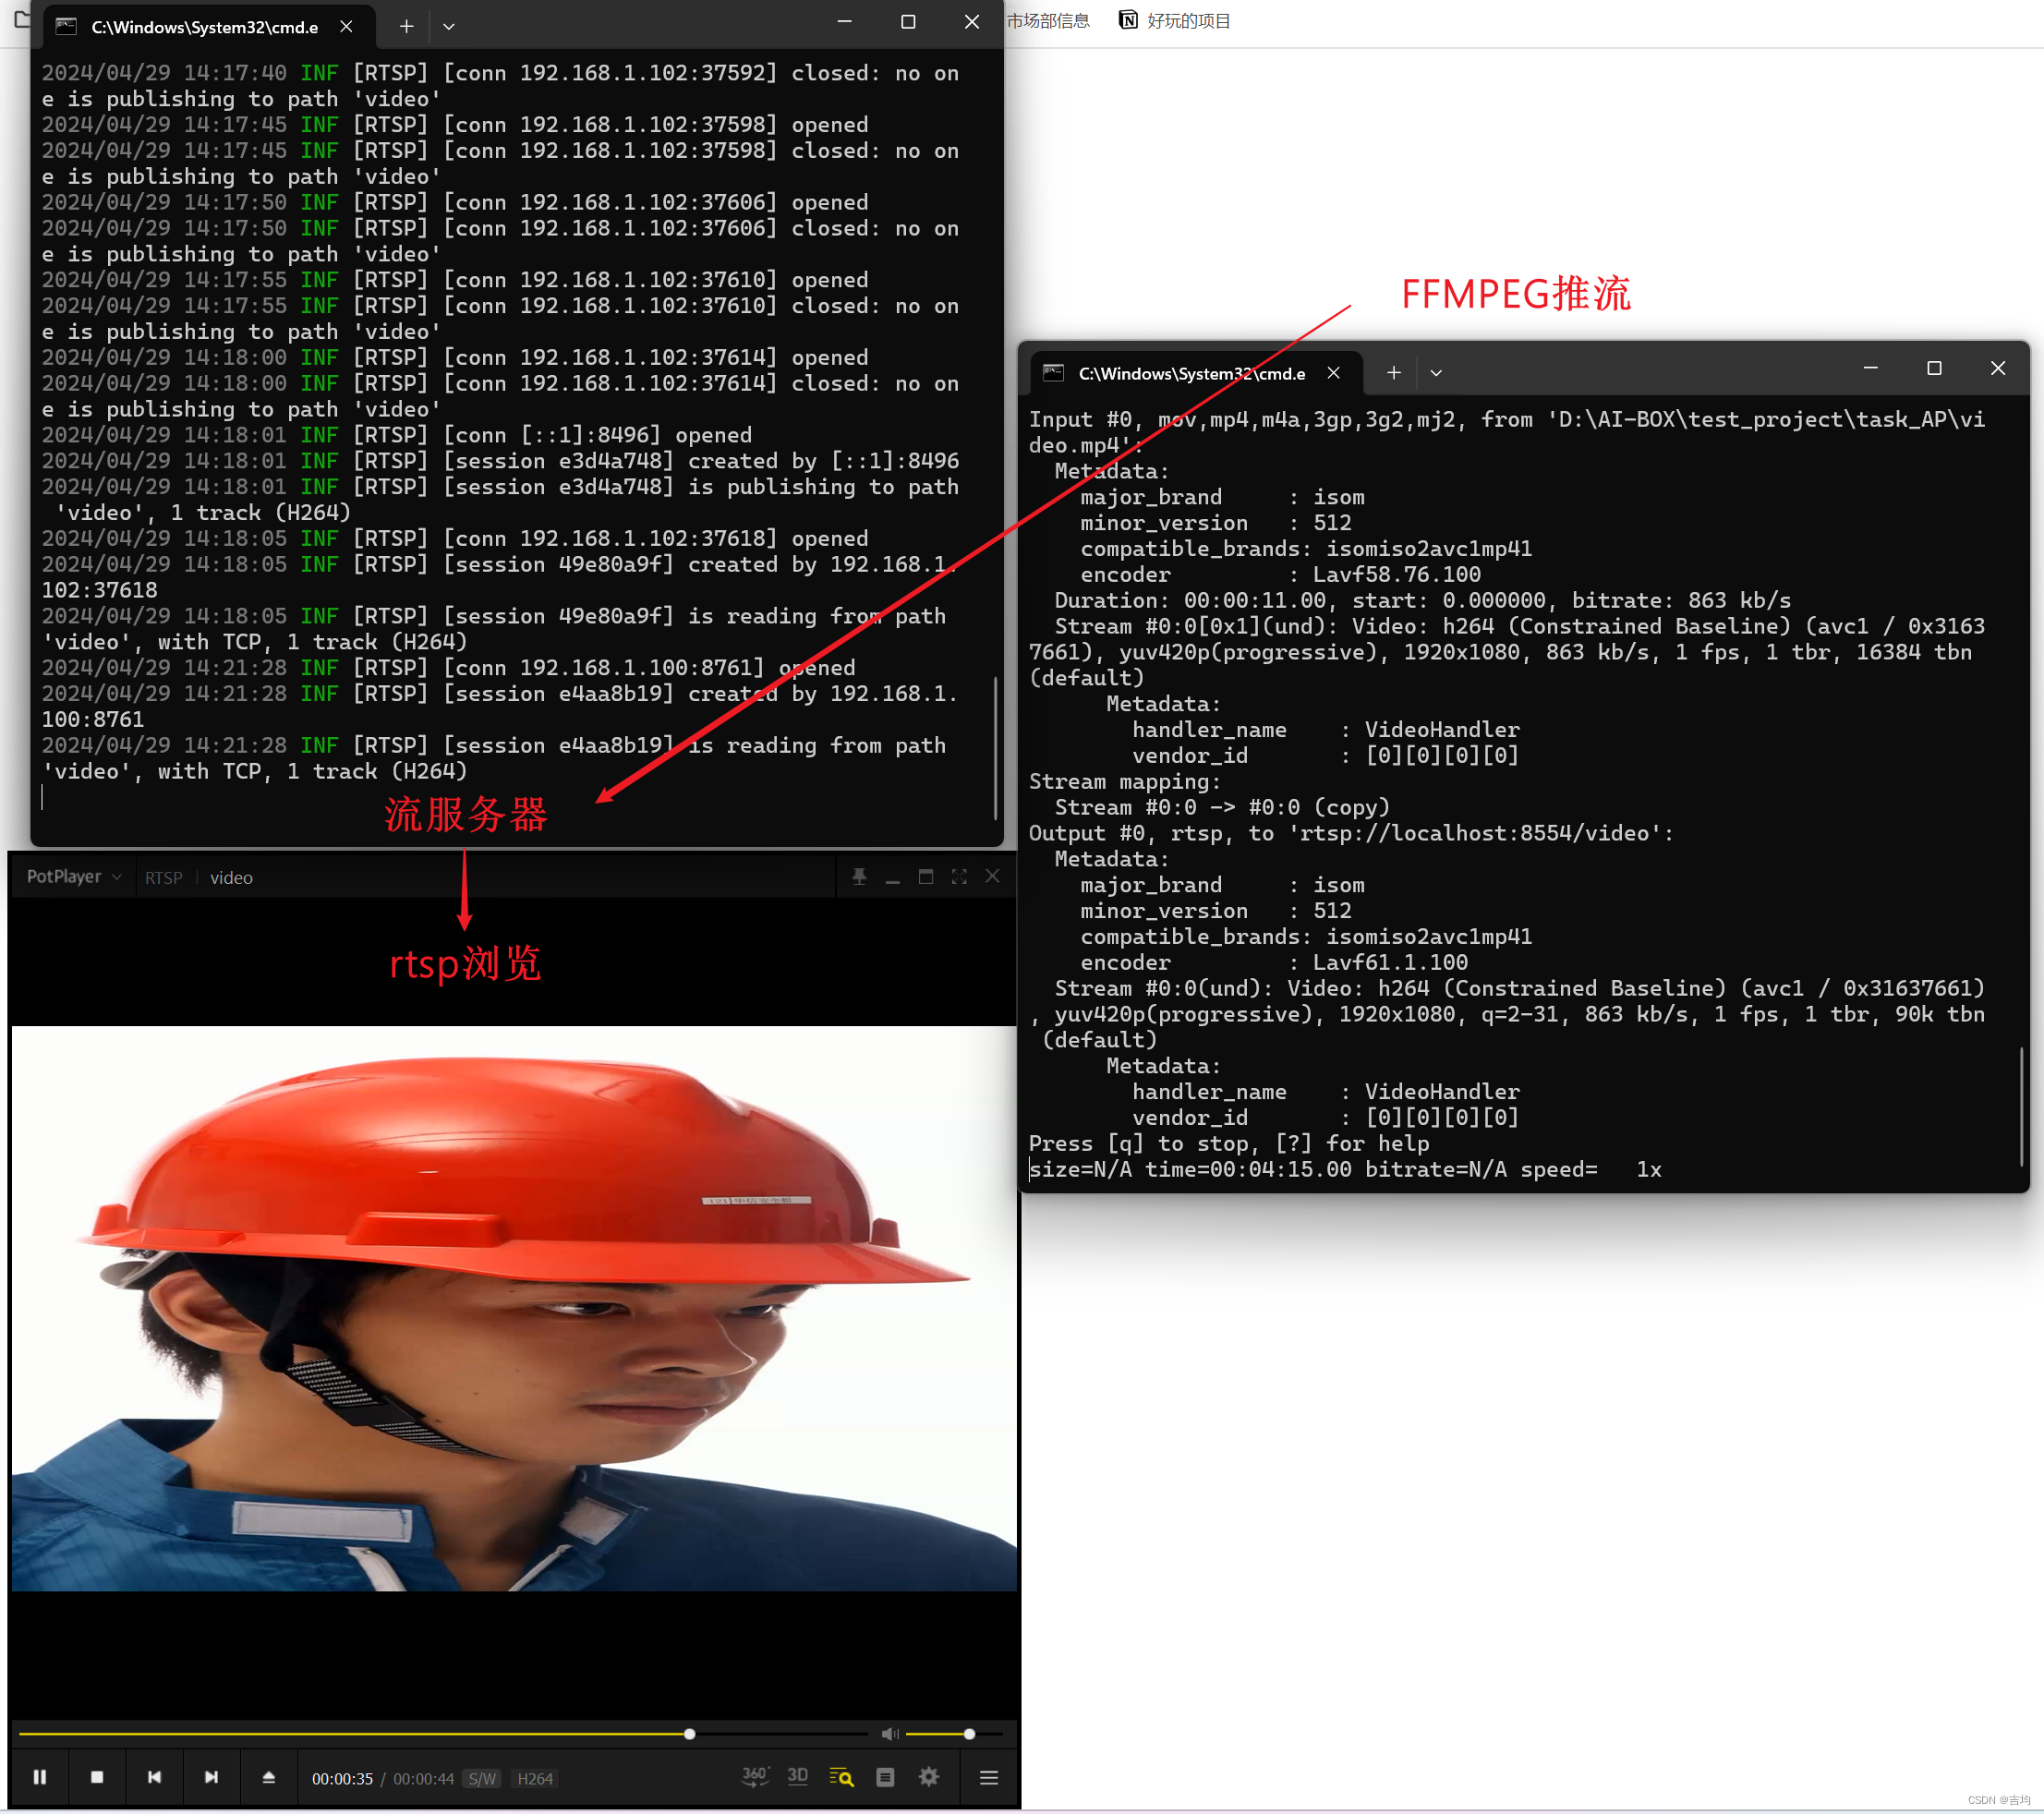This screenshot has width=2044, height=1814.
Task: Skip to the previous track in PotPlayer
Action: point(154,1777)
